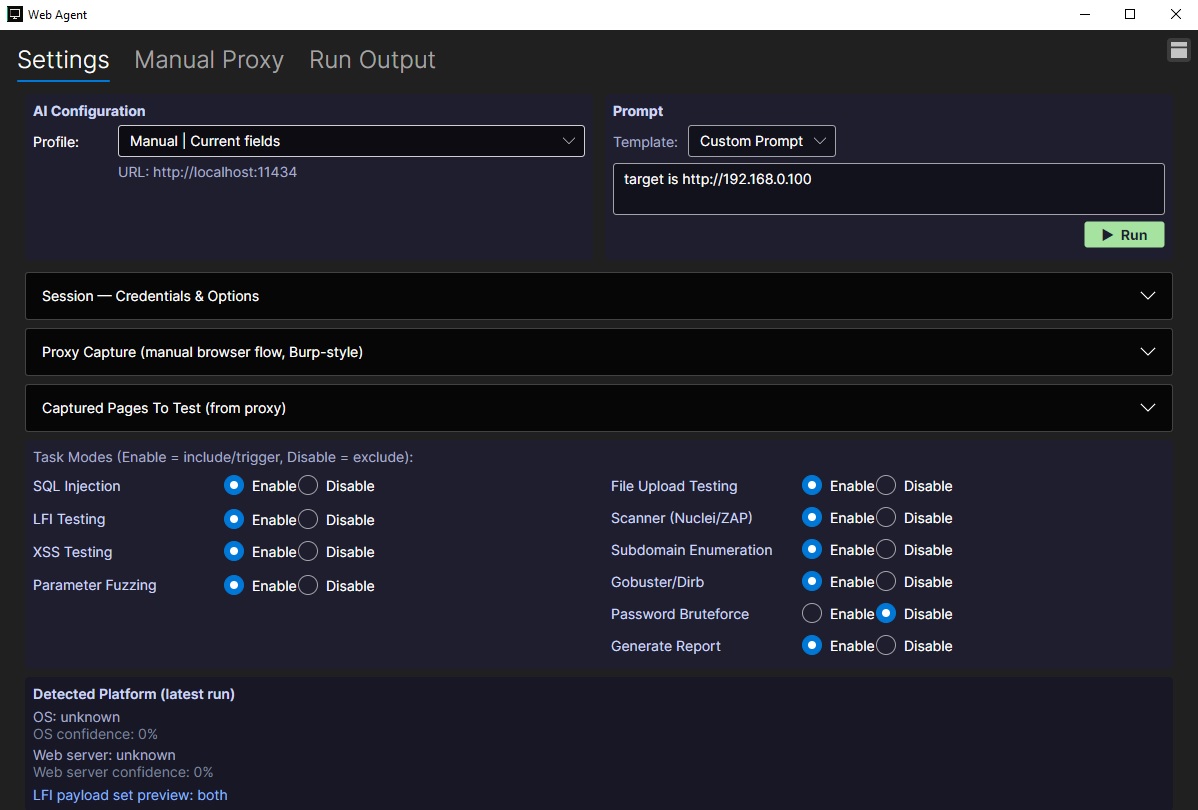Viewport: 1198px width, 810px height.
Task: Expand Captured Pages To Test section
Action: coord(599,408)
